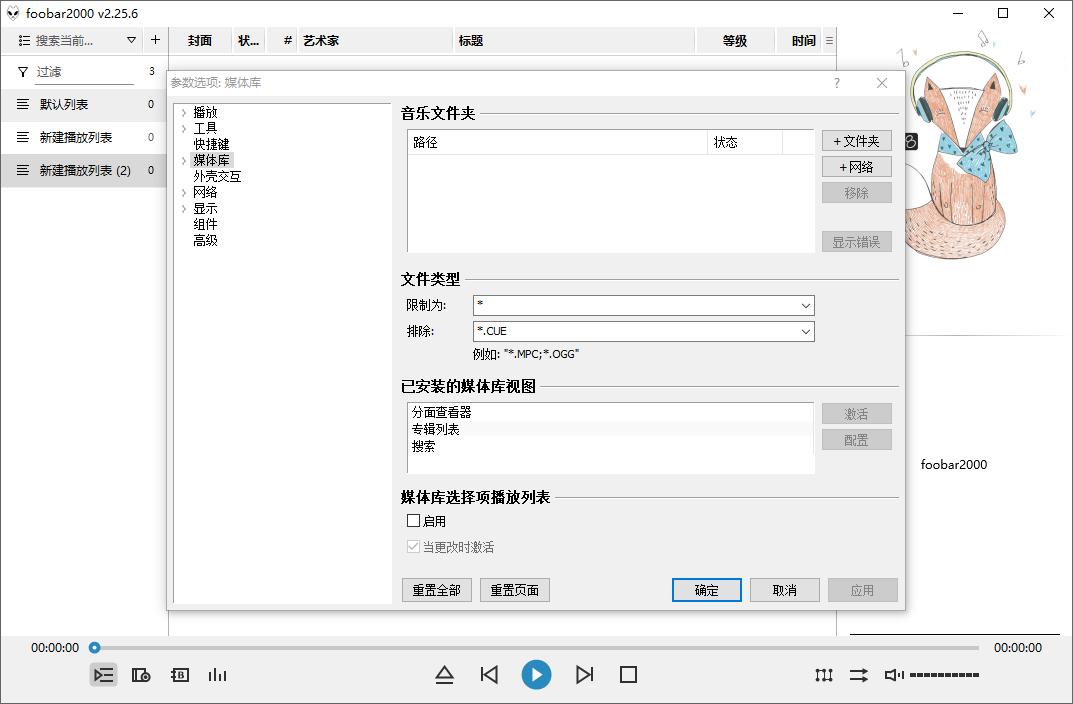Skip to previous track icon
This screenshot has width=1073, height=704.
(x=489, y=675)
